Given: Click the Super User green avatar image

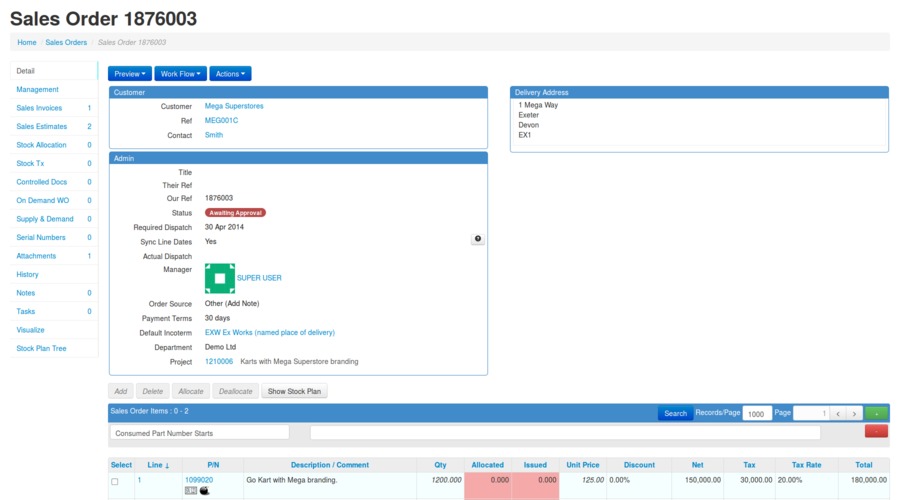Looking at the screenshot, I should (x=219, y=278).
